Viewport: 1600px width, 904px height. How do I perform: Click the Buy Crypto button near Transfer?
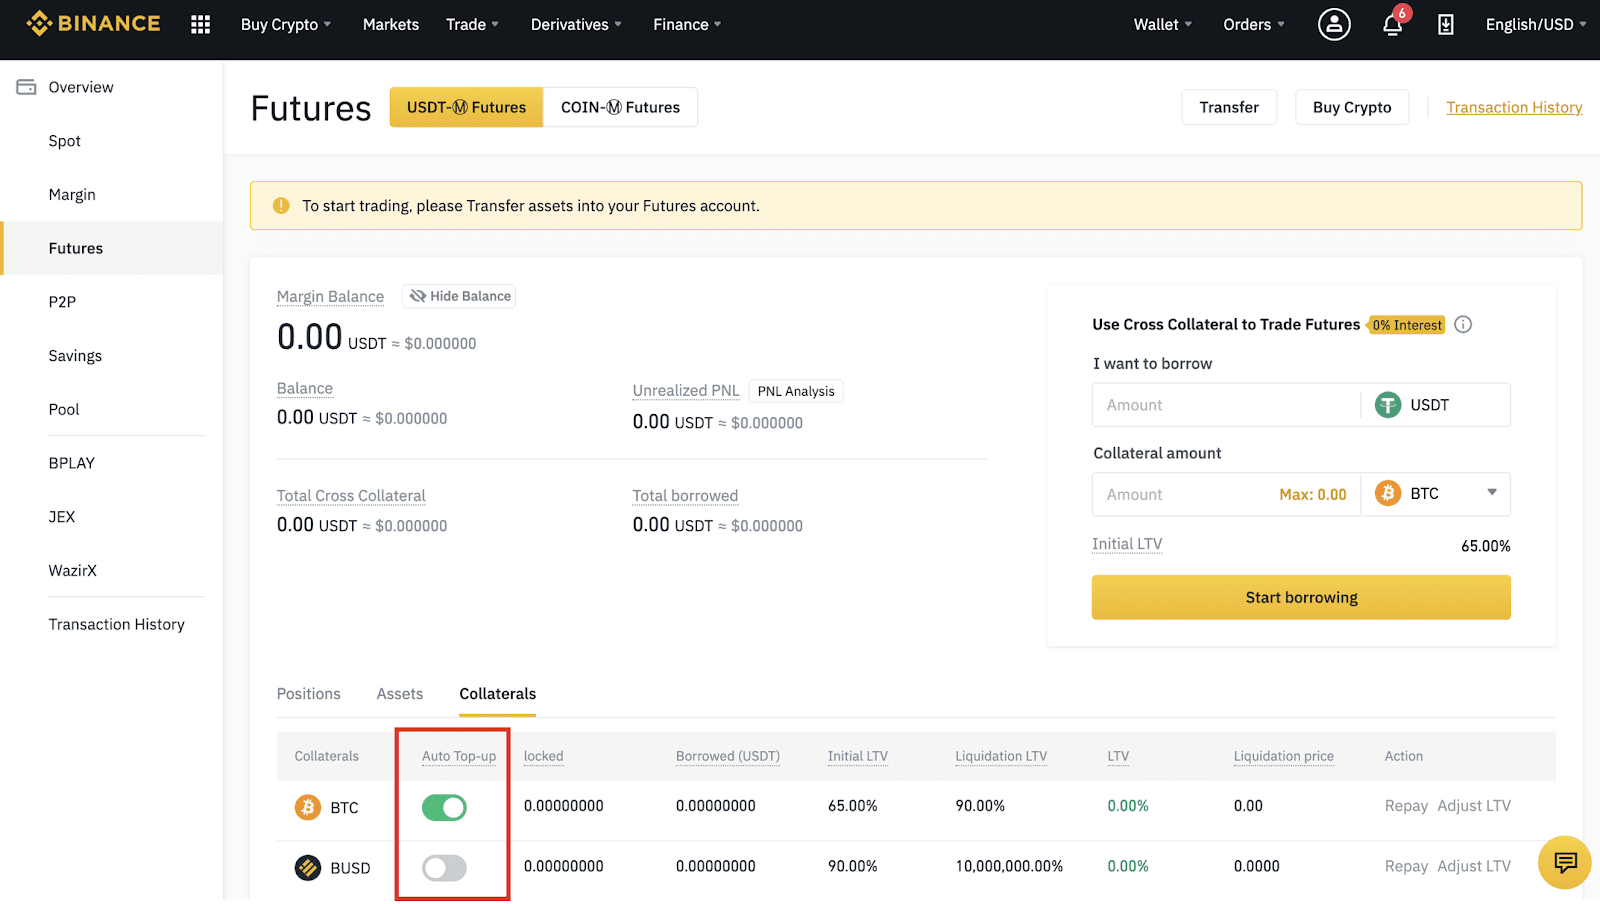coord(1352,107)
